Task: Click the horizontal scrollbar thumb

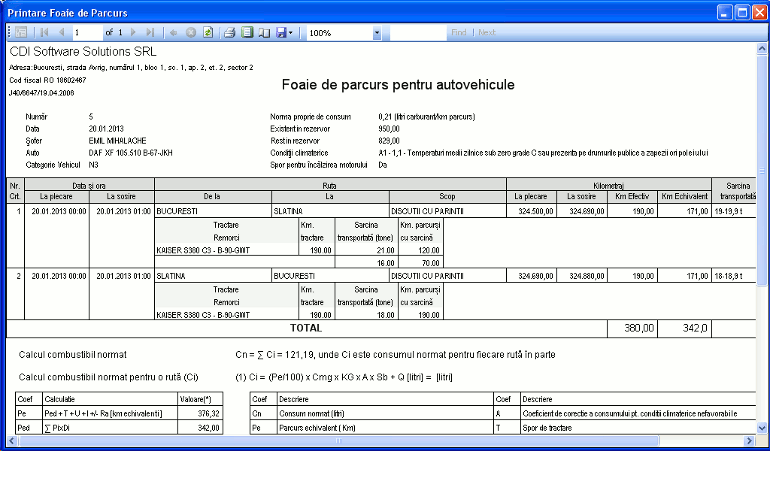Action: (x=338, y=441)
